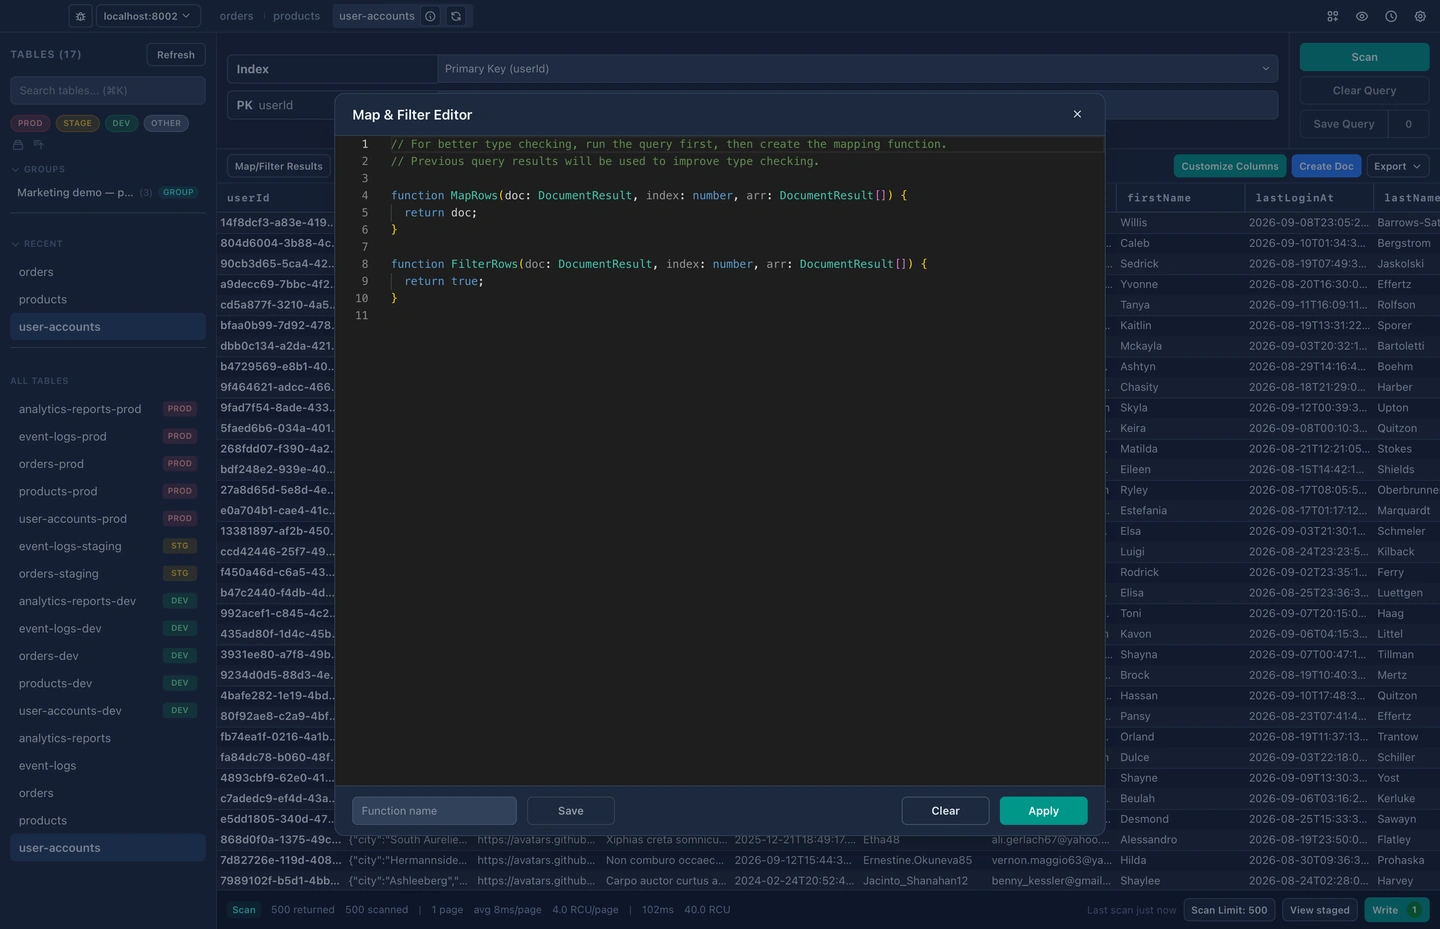Click the database stack icon under filters
This screenshot has width=1440, height=929.
pyautogui.click(x=18, y=145)
